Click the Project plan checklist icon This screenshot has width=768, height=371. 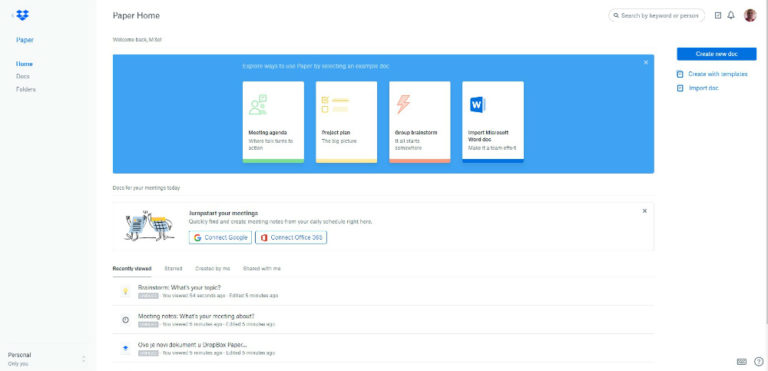click(x=335, y=104)
